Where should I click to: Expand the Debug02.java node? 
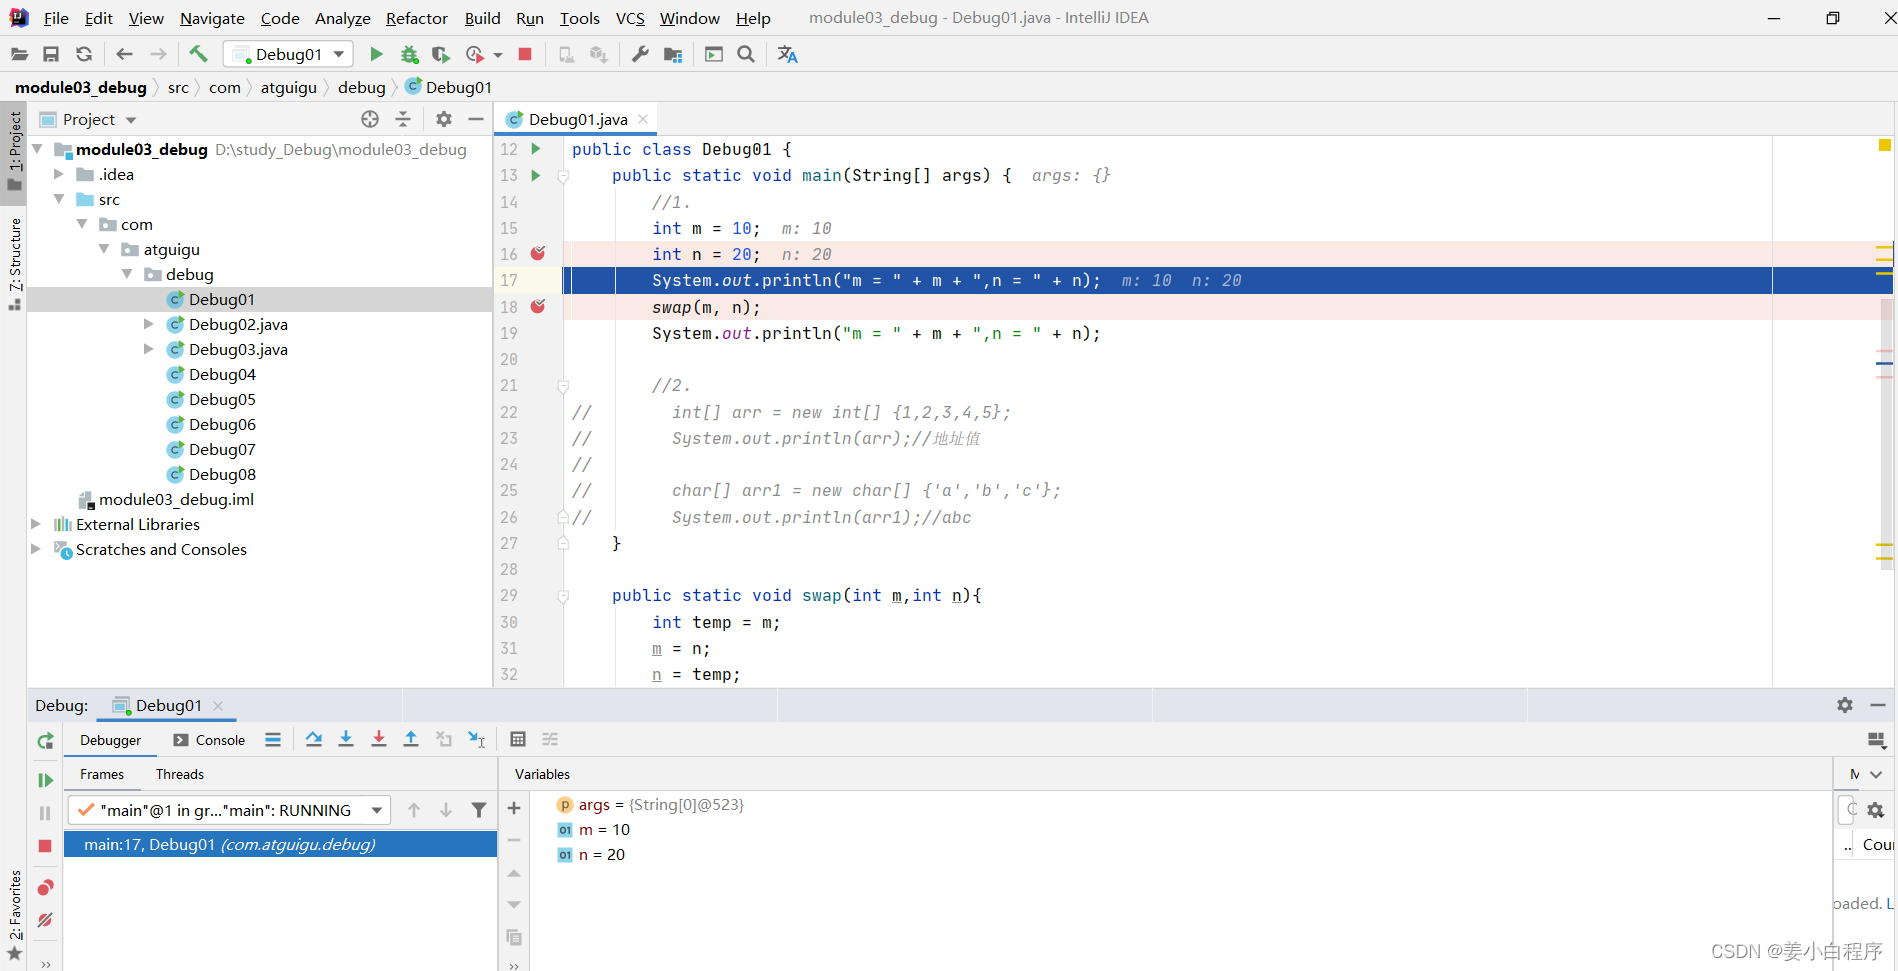point(149,324)
